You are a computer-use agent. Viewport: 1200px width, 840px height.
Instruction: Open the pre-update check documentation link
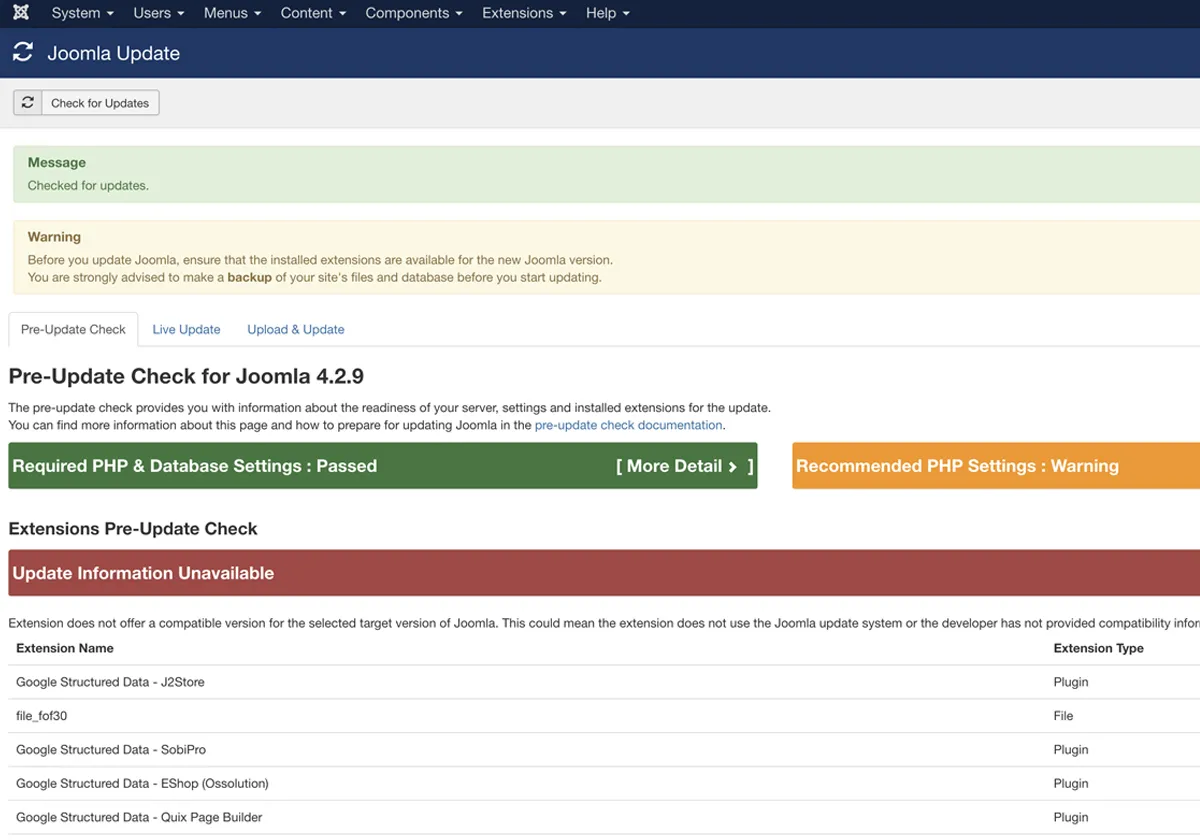627,424
